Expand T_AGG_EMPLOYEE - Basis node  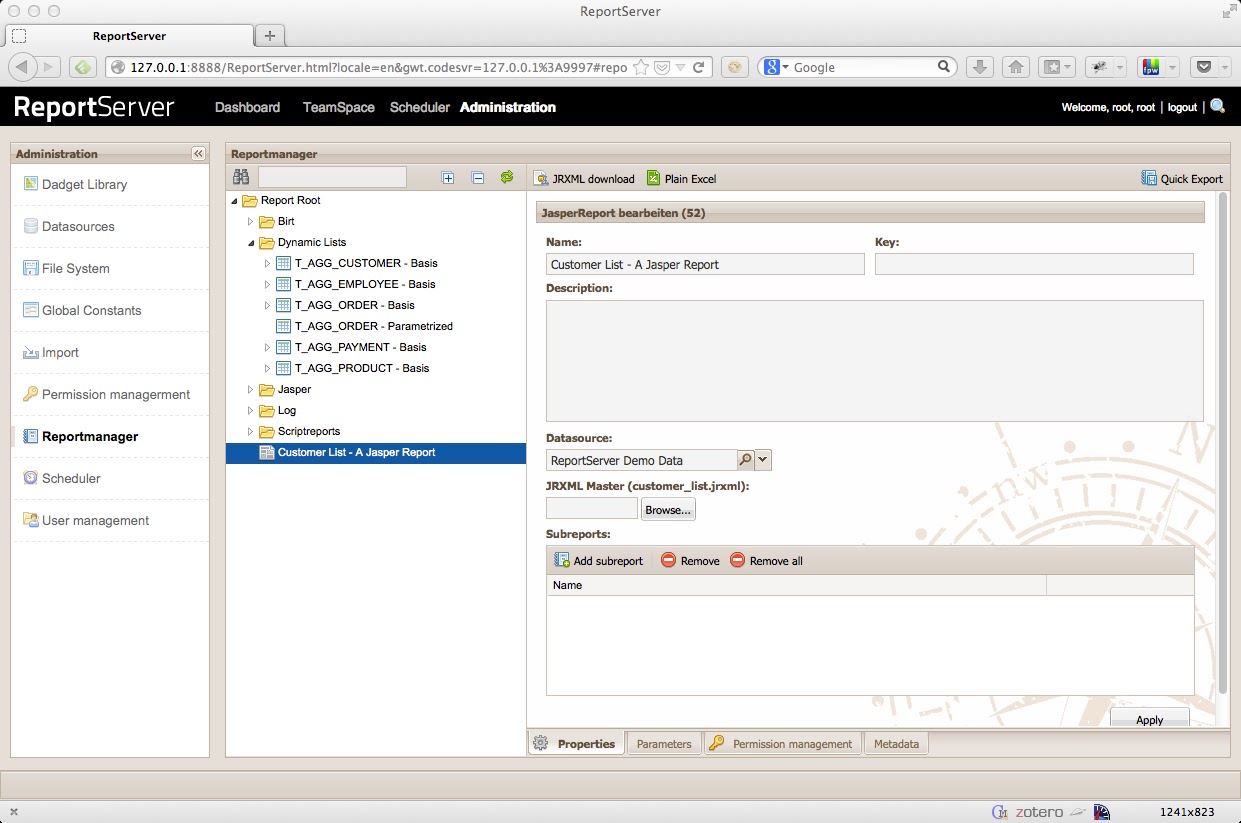click(x=267, y=285)
